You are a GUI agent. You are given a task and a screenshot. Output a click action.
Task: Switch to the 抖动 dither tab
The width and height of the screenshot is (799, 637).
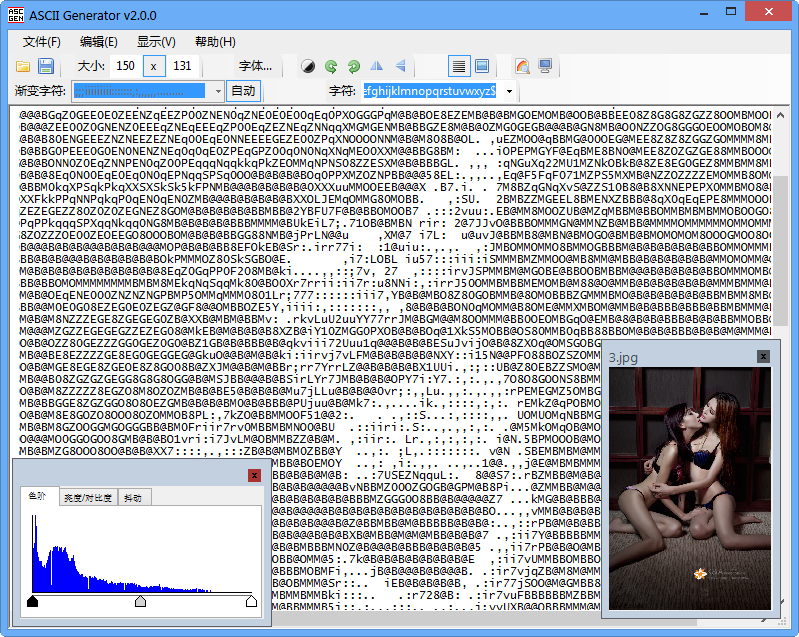[x=134, y=498]
